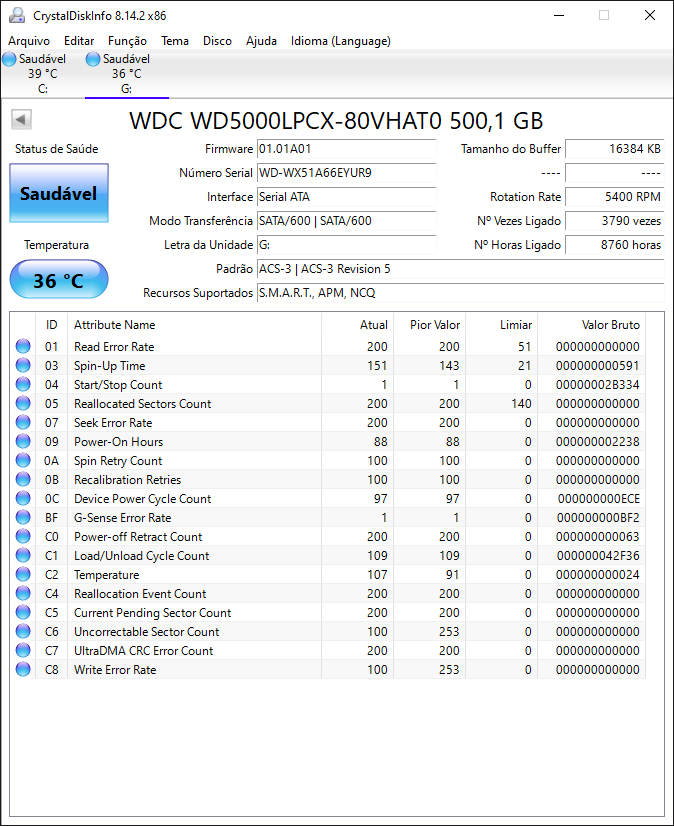Open the Disco menu
Viewport: 674px width, 826px height.
[x=217, y=41]
